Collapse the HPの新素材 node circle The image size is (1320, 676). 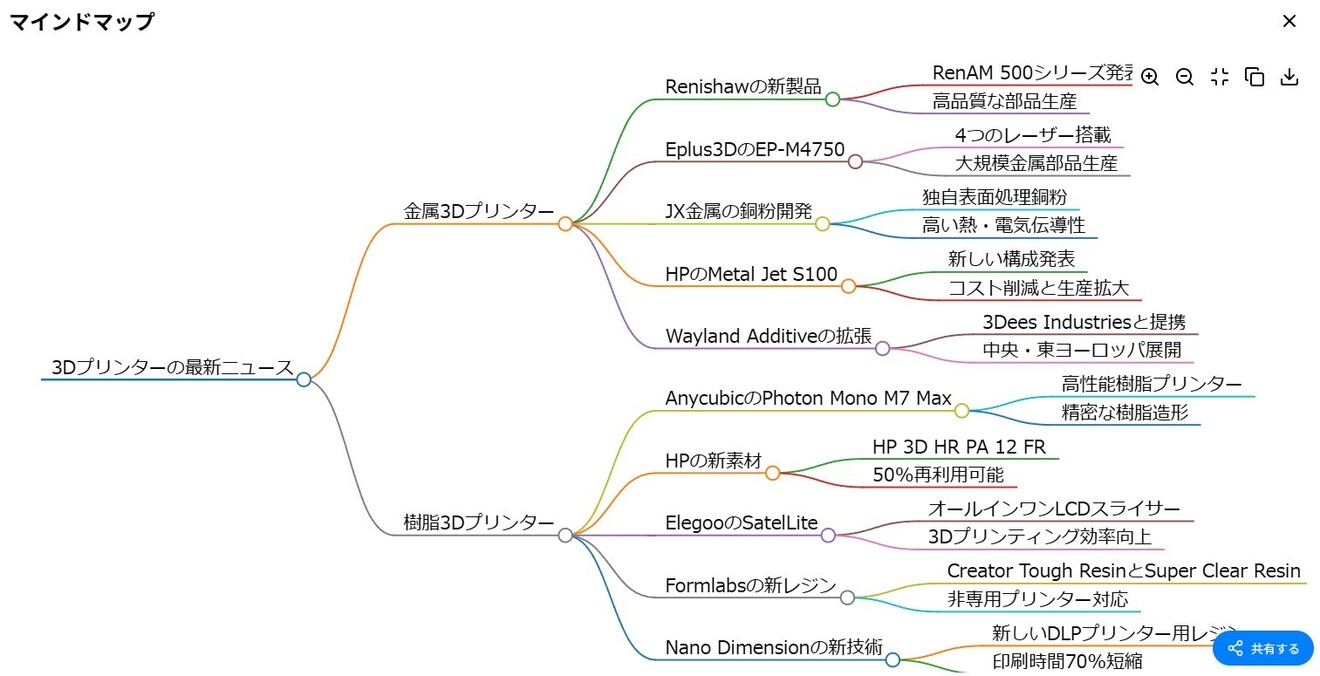click(772, 473)
